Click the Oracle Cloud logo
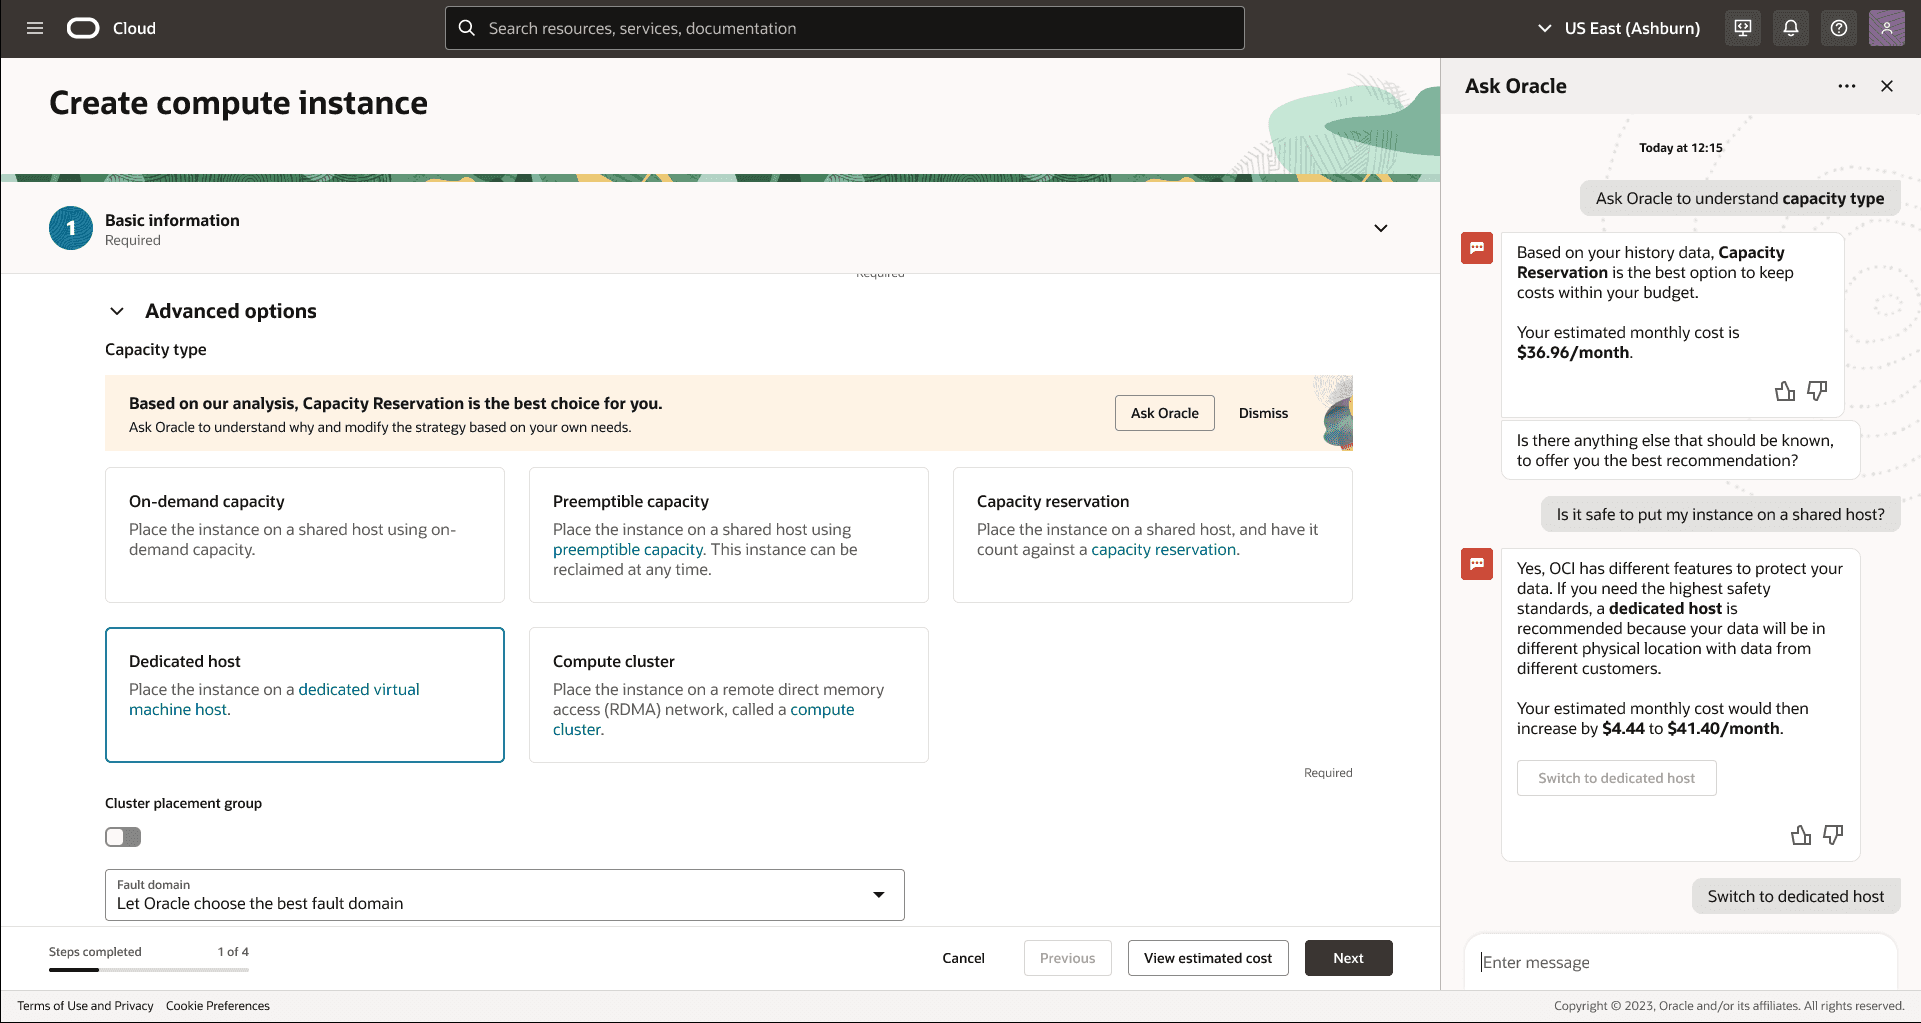1921x1023 pixels. [111, 28]
